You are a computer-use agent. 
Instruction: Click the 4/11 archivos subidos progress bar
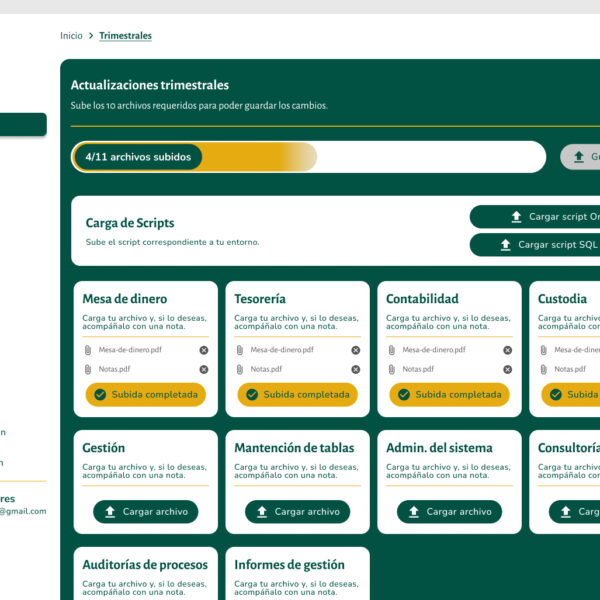point(308,157)
